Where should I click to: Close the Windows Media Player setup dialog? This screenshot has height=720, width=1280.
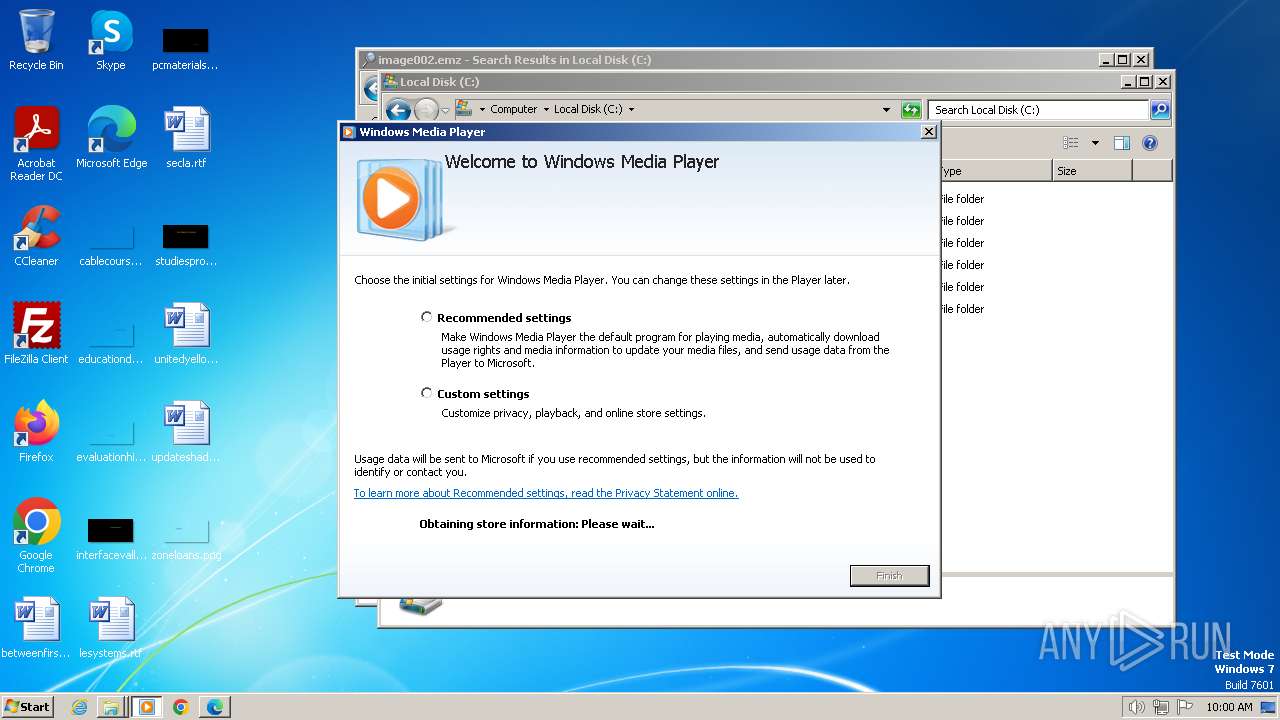[928, 131]
